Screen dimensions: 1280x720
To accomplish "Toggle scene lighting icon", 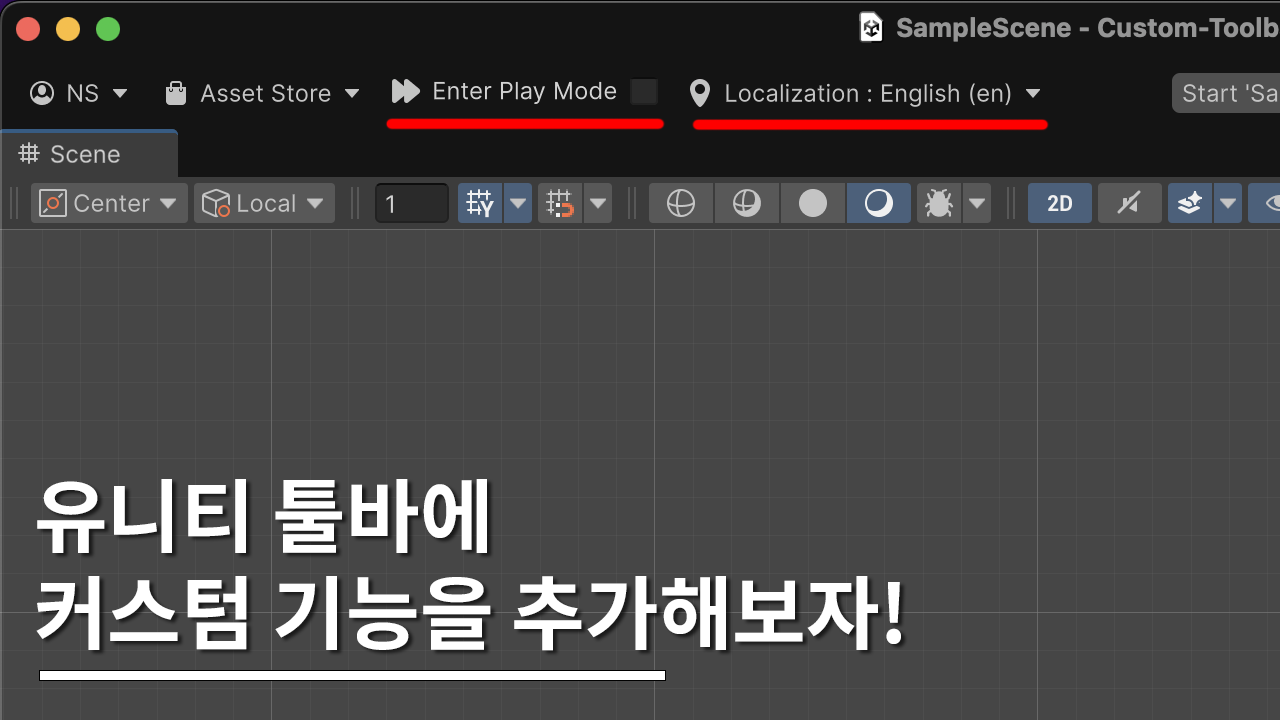I will tap(1129, 203).
